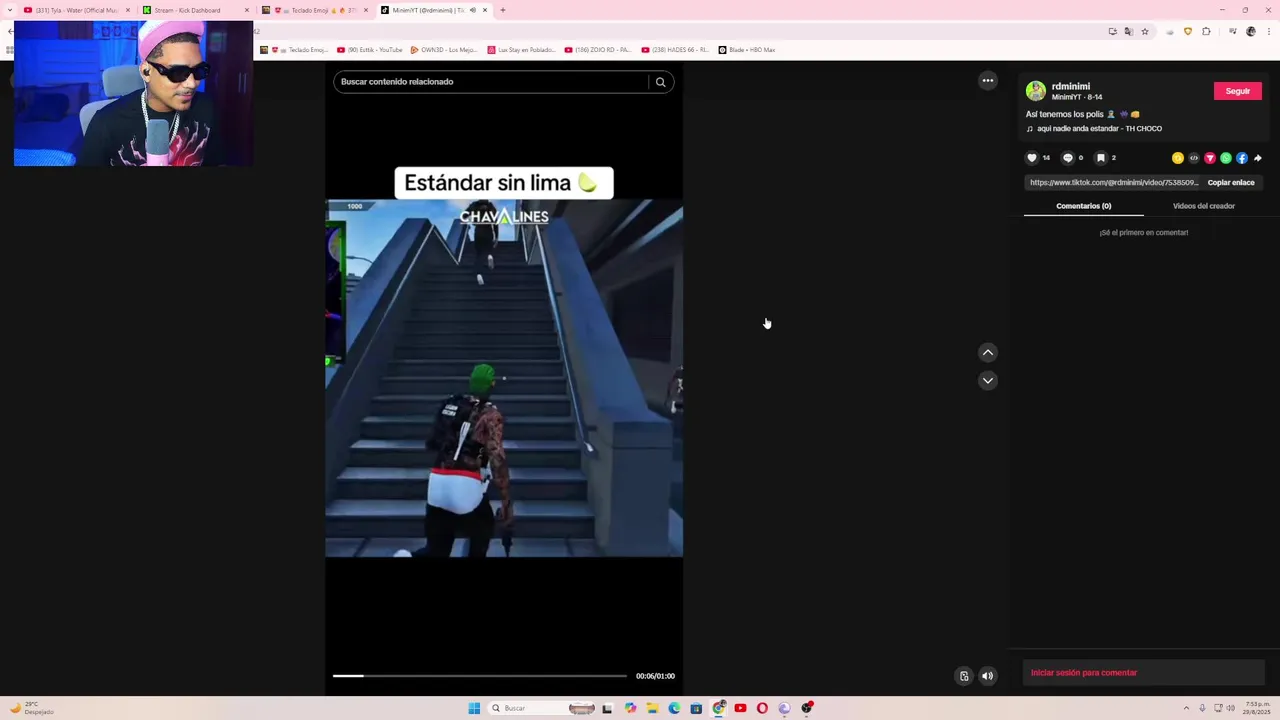Click the embed code share icon
This screenshot has width=1280, height=720.
point(1194,158)
